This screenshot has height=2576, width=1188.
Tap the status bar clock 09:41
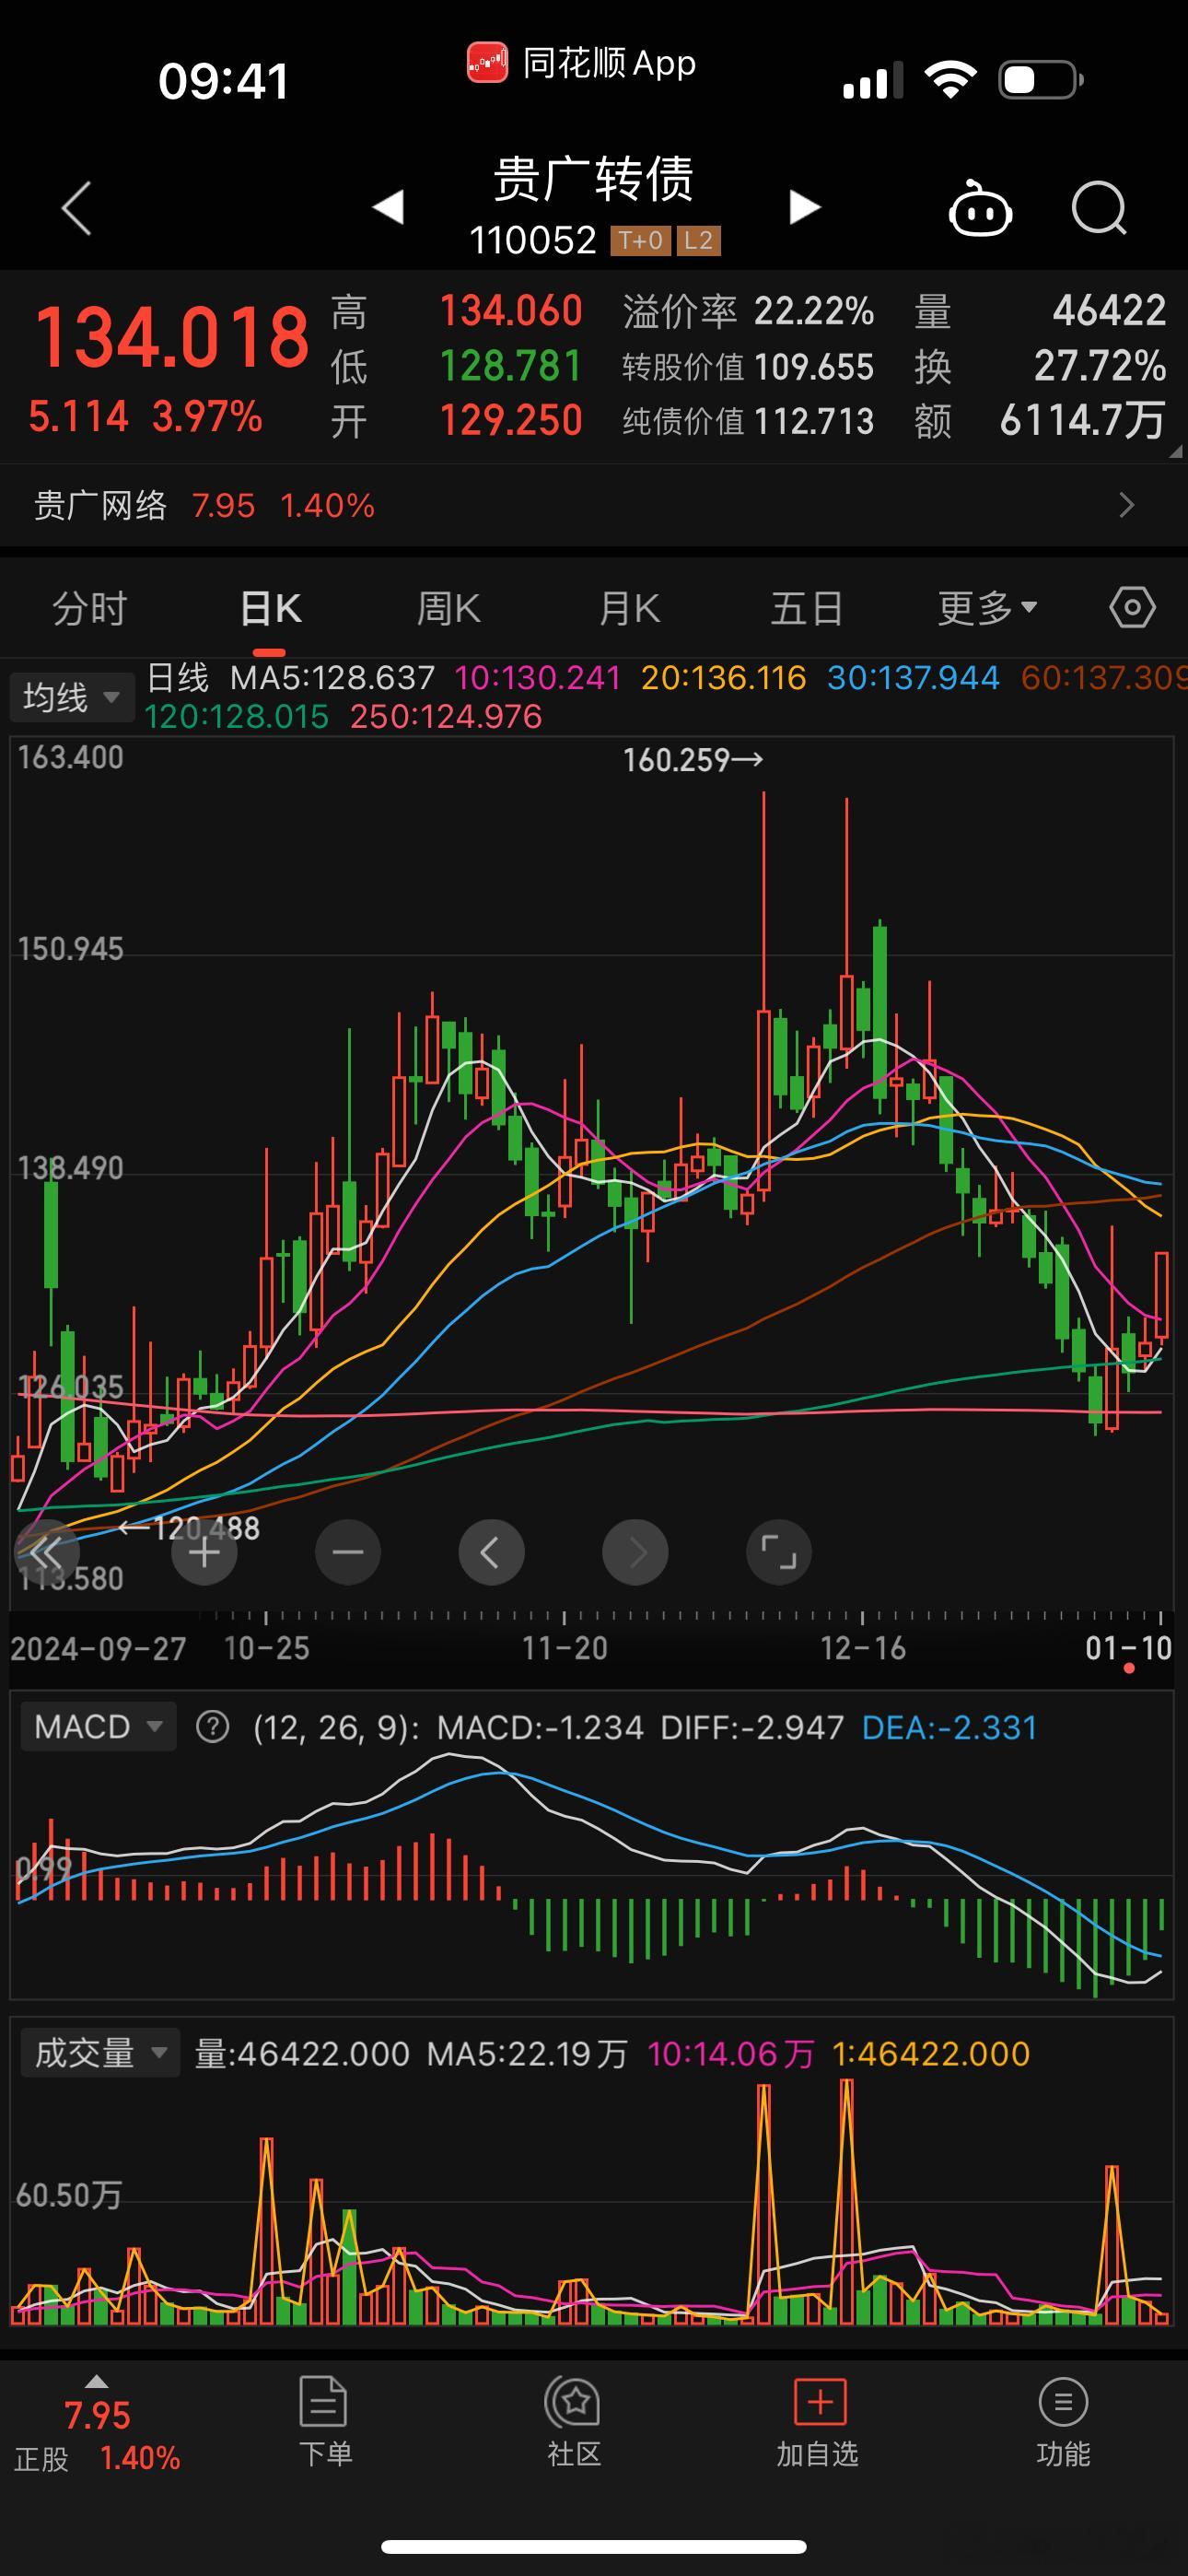tap(224, 80)
